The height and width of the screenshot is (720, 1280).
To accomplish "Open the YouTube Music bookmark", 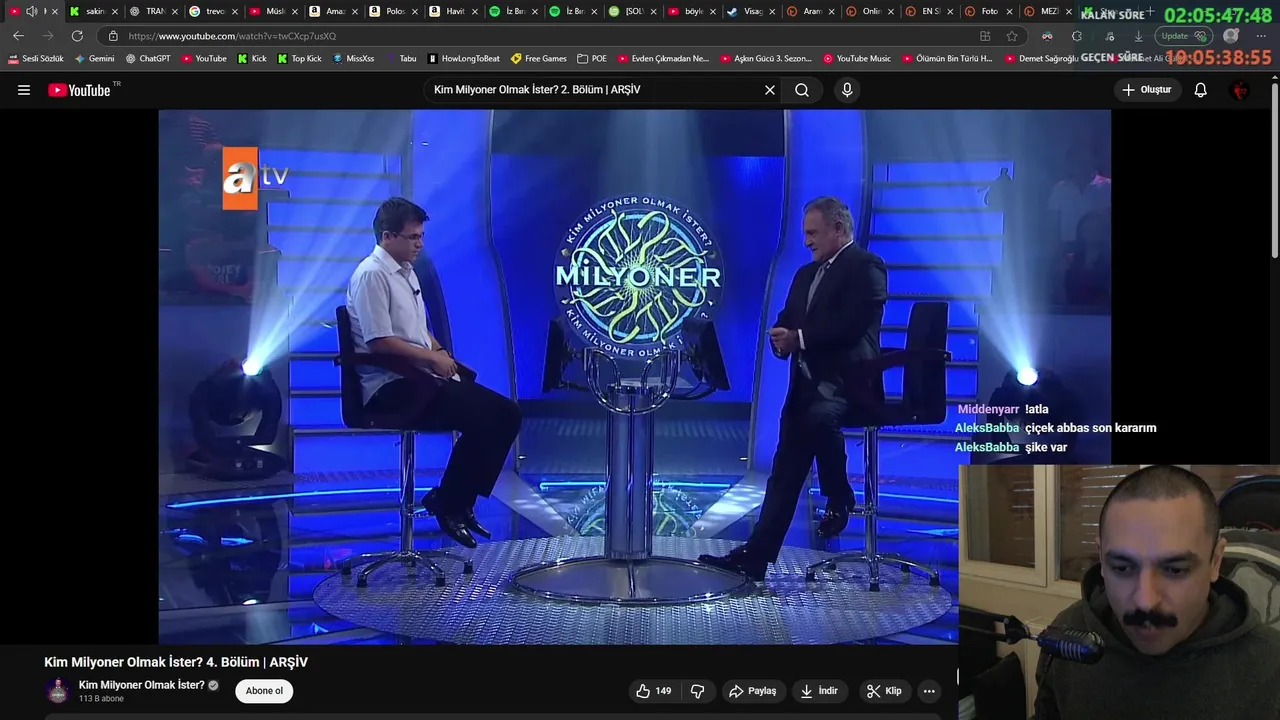I will click(x=857, y=59).
